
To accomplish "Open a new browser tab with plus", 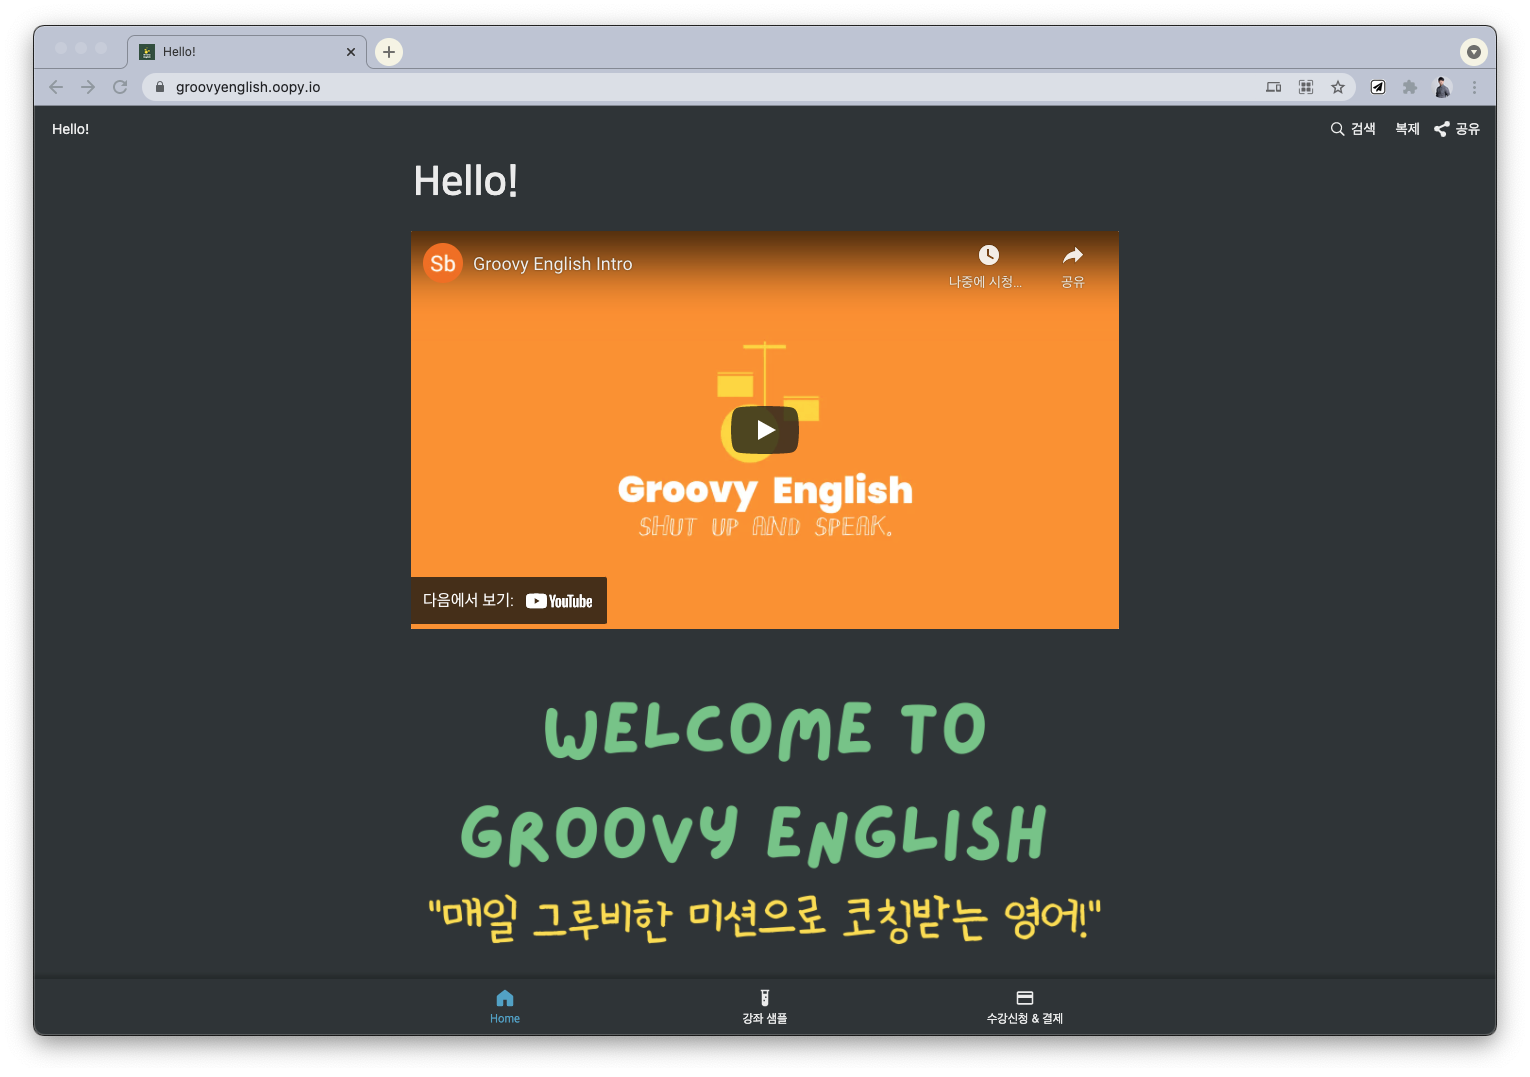I will 389,52.
